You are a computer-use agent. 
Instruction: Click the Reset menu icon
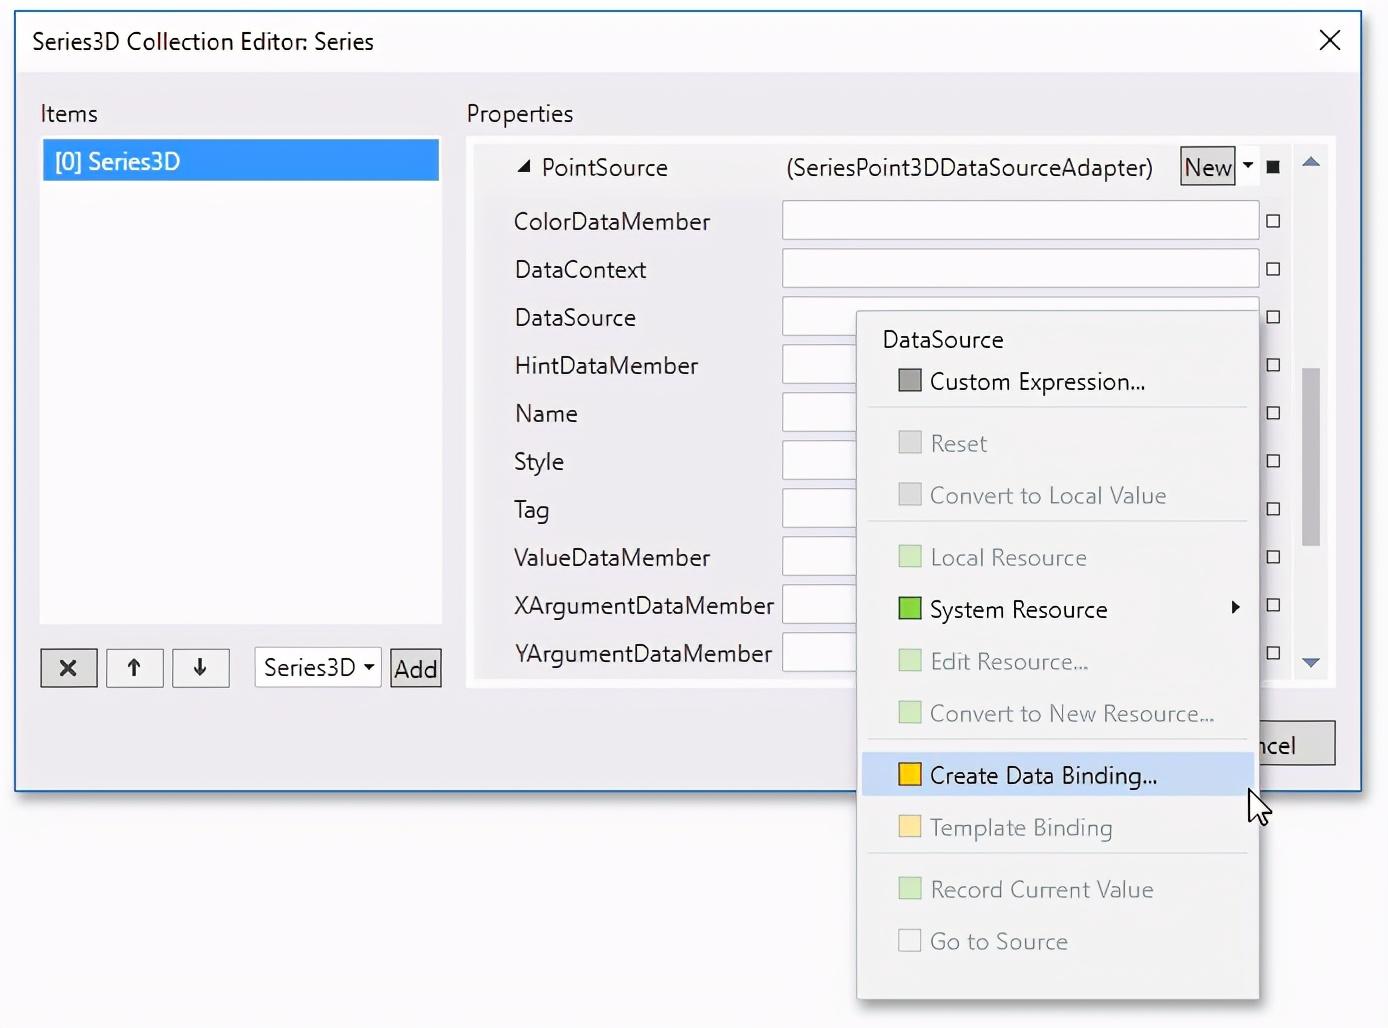(910, 443)
